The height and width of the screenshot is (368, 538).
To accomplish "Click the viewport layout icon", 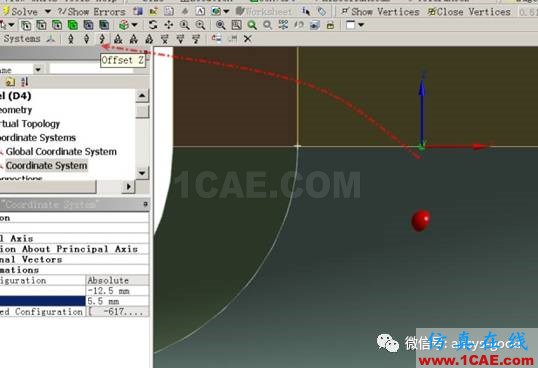I will pyautogui.click(x=350, y=25).
